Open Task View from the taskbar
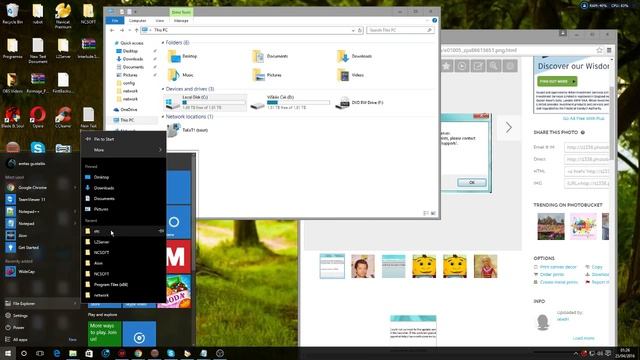The height and width of the screenshot is (360, 640). coord(40,353)
